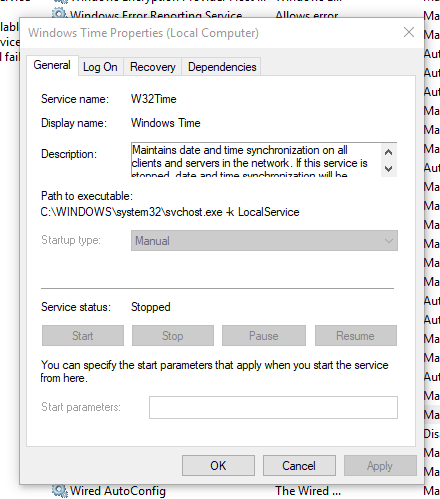Click the W32Time service name value
Screen dimensions: 440x499
tap(153, 99)
